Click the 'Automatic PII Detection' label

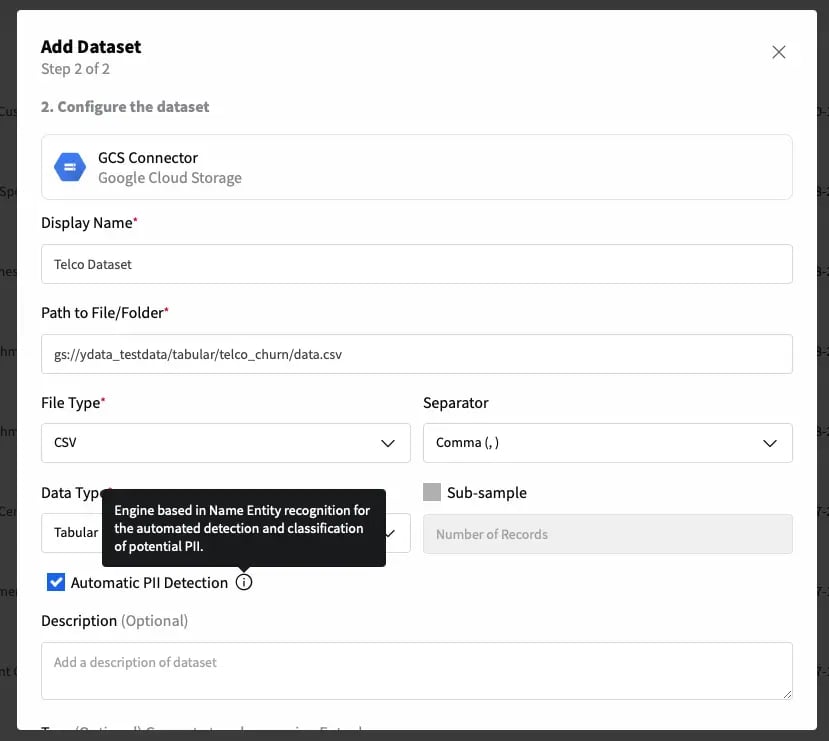point(150,582)
